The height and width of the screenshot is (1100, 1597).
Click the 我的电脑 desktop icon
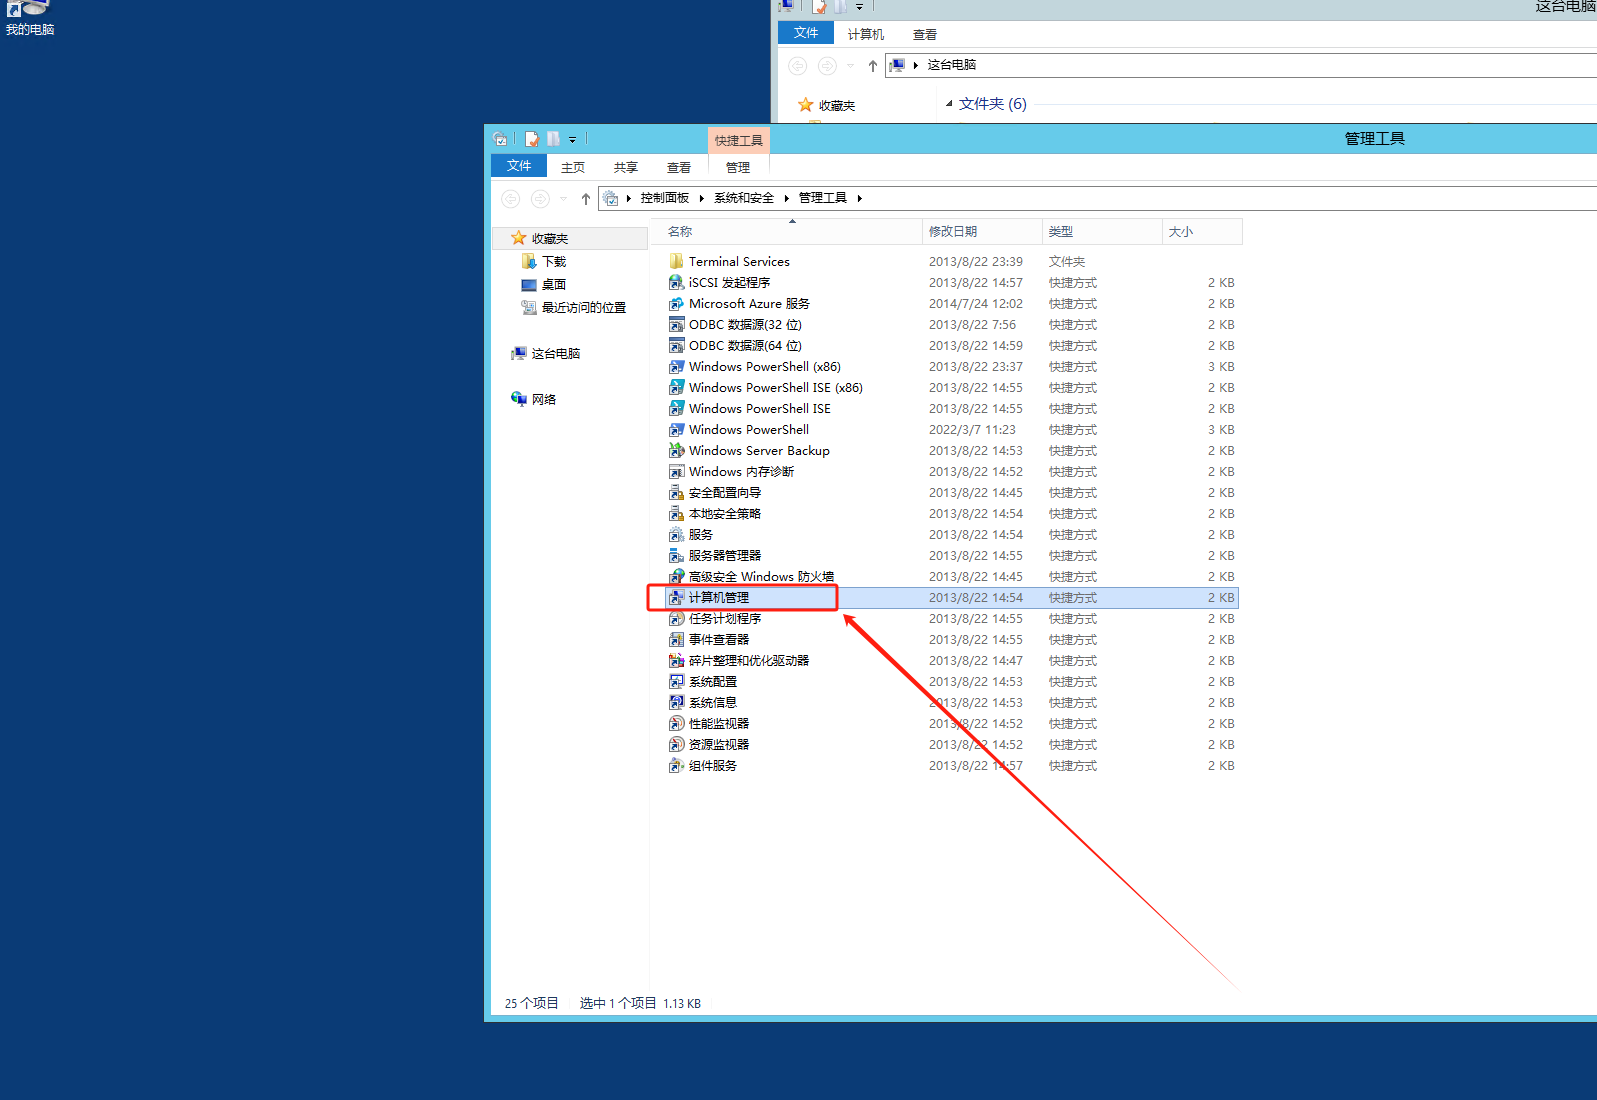pyautogui.click(x=30, y=18)
